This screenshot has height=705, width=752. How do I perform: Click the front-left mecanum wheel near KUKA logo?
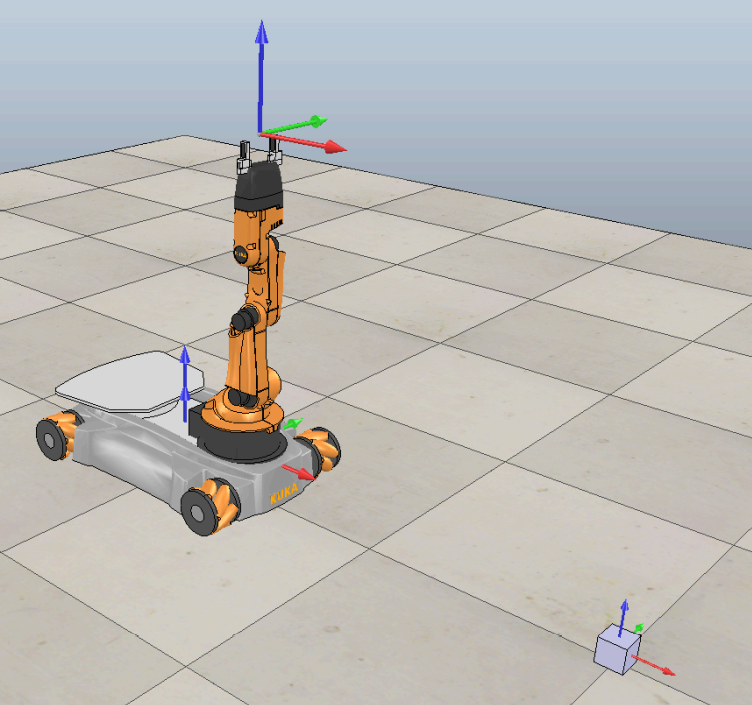[x=210, y=506]
